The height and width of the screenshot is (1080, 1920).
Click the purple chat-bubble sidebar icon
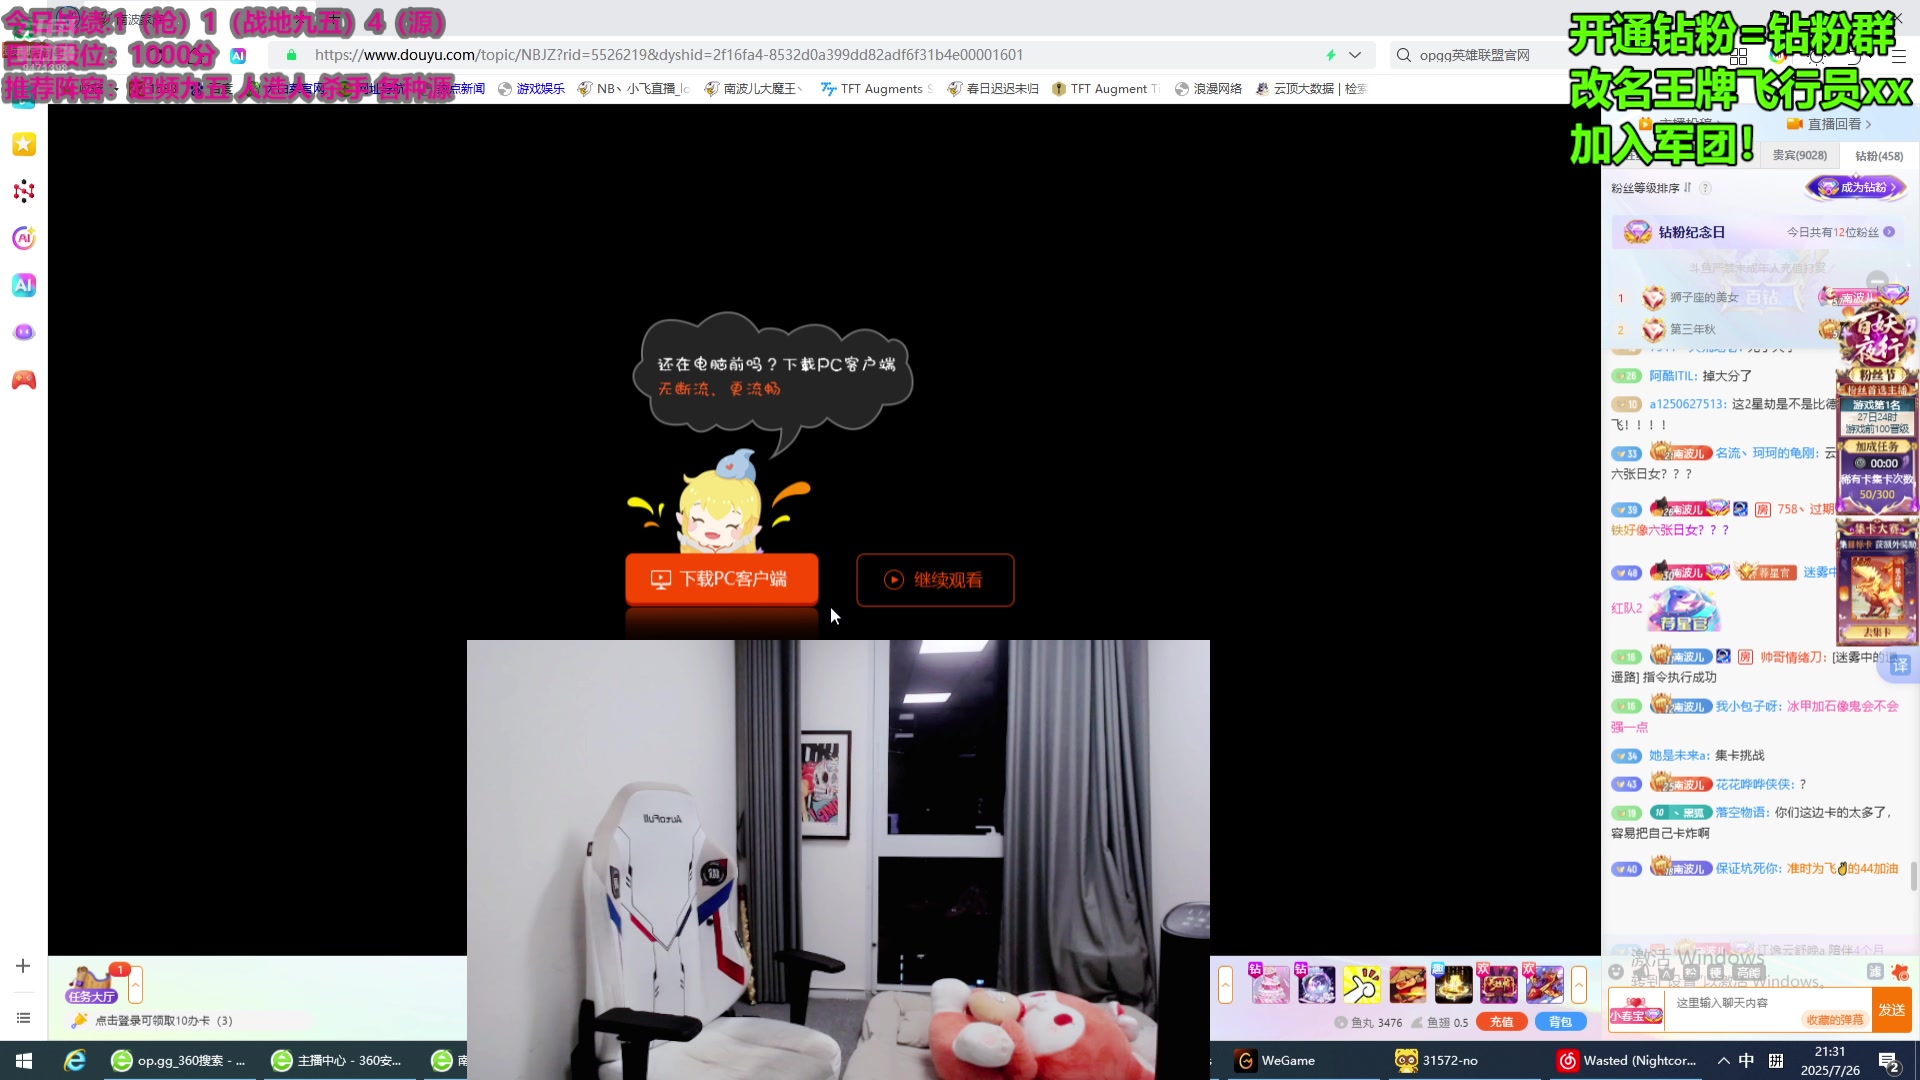[24, 332]
